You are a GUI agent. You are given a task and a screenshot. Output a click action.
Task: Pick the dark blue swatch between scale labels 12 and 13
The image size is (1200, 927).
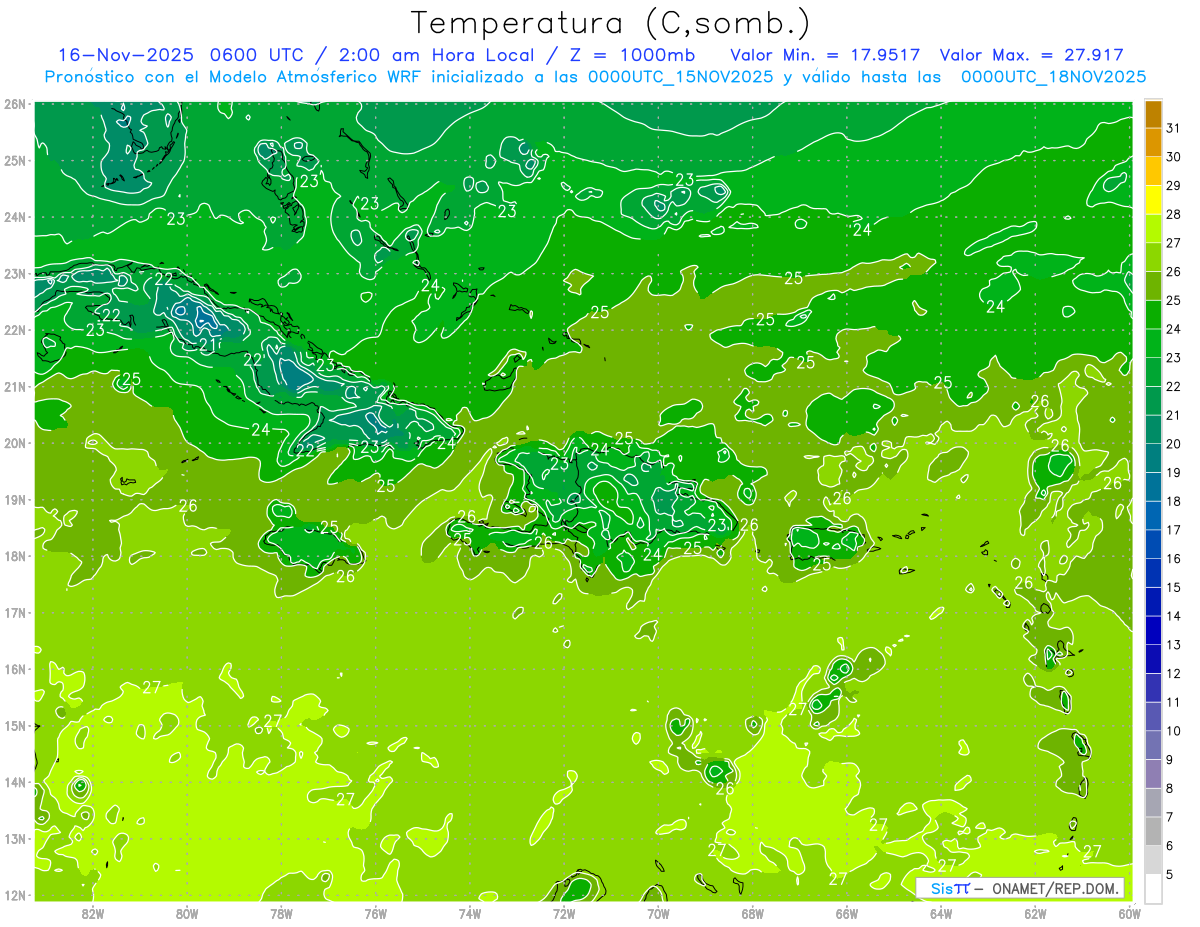click(x=1153, y=659)
